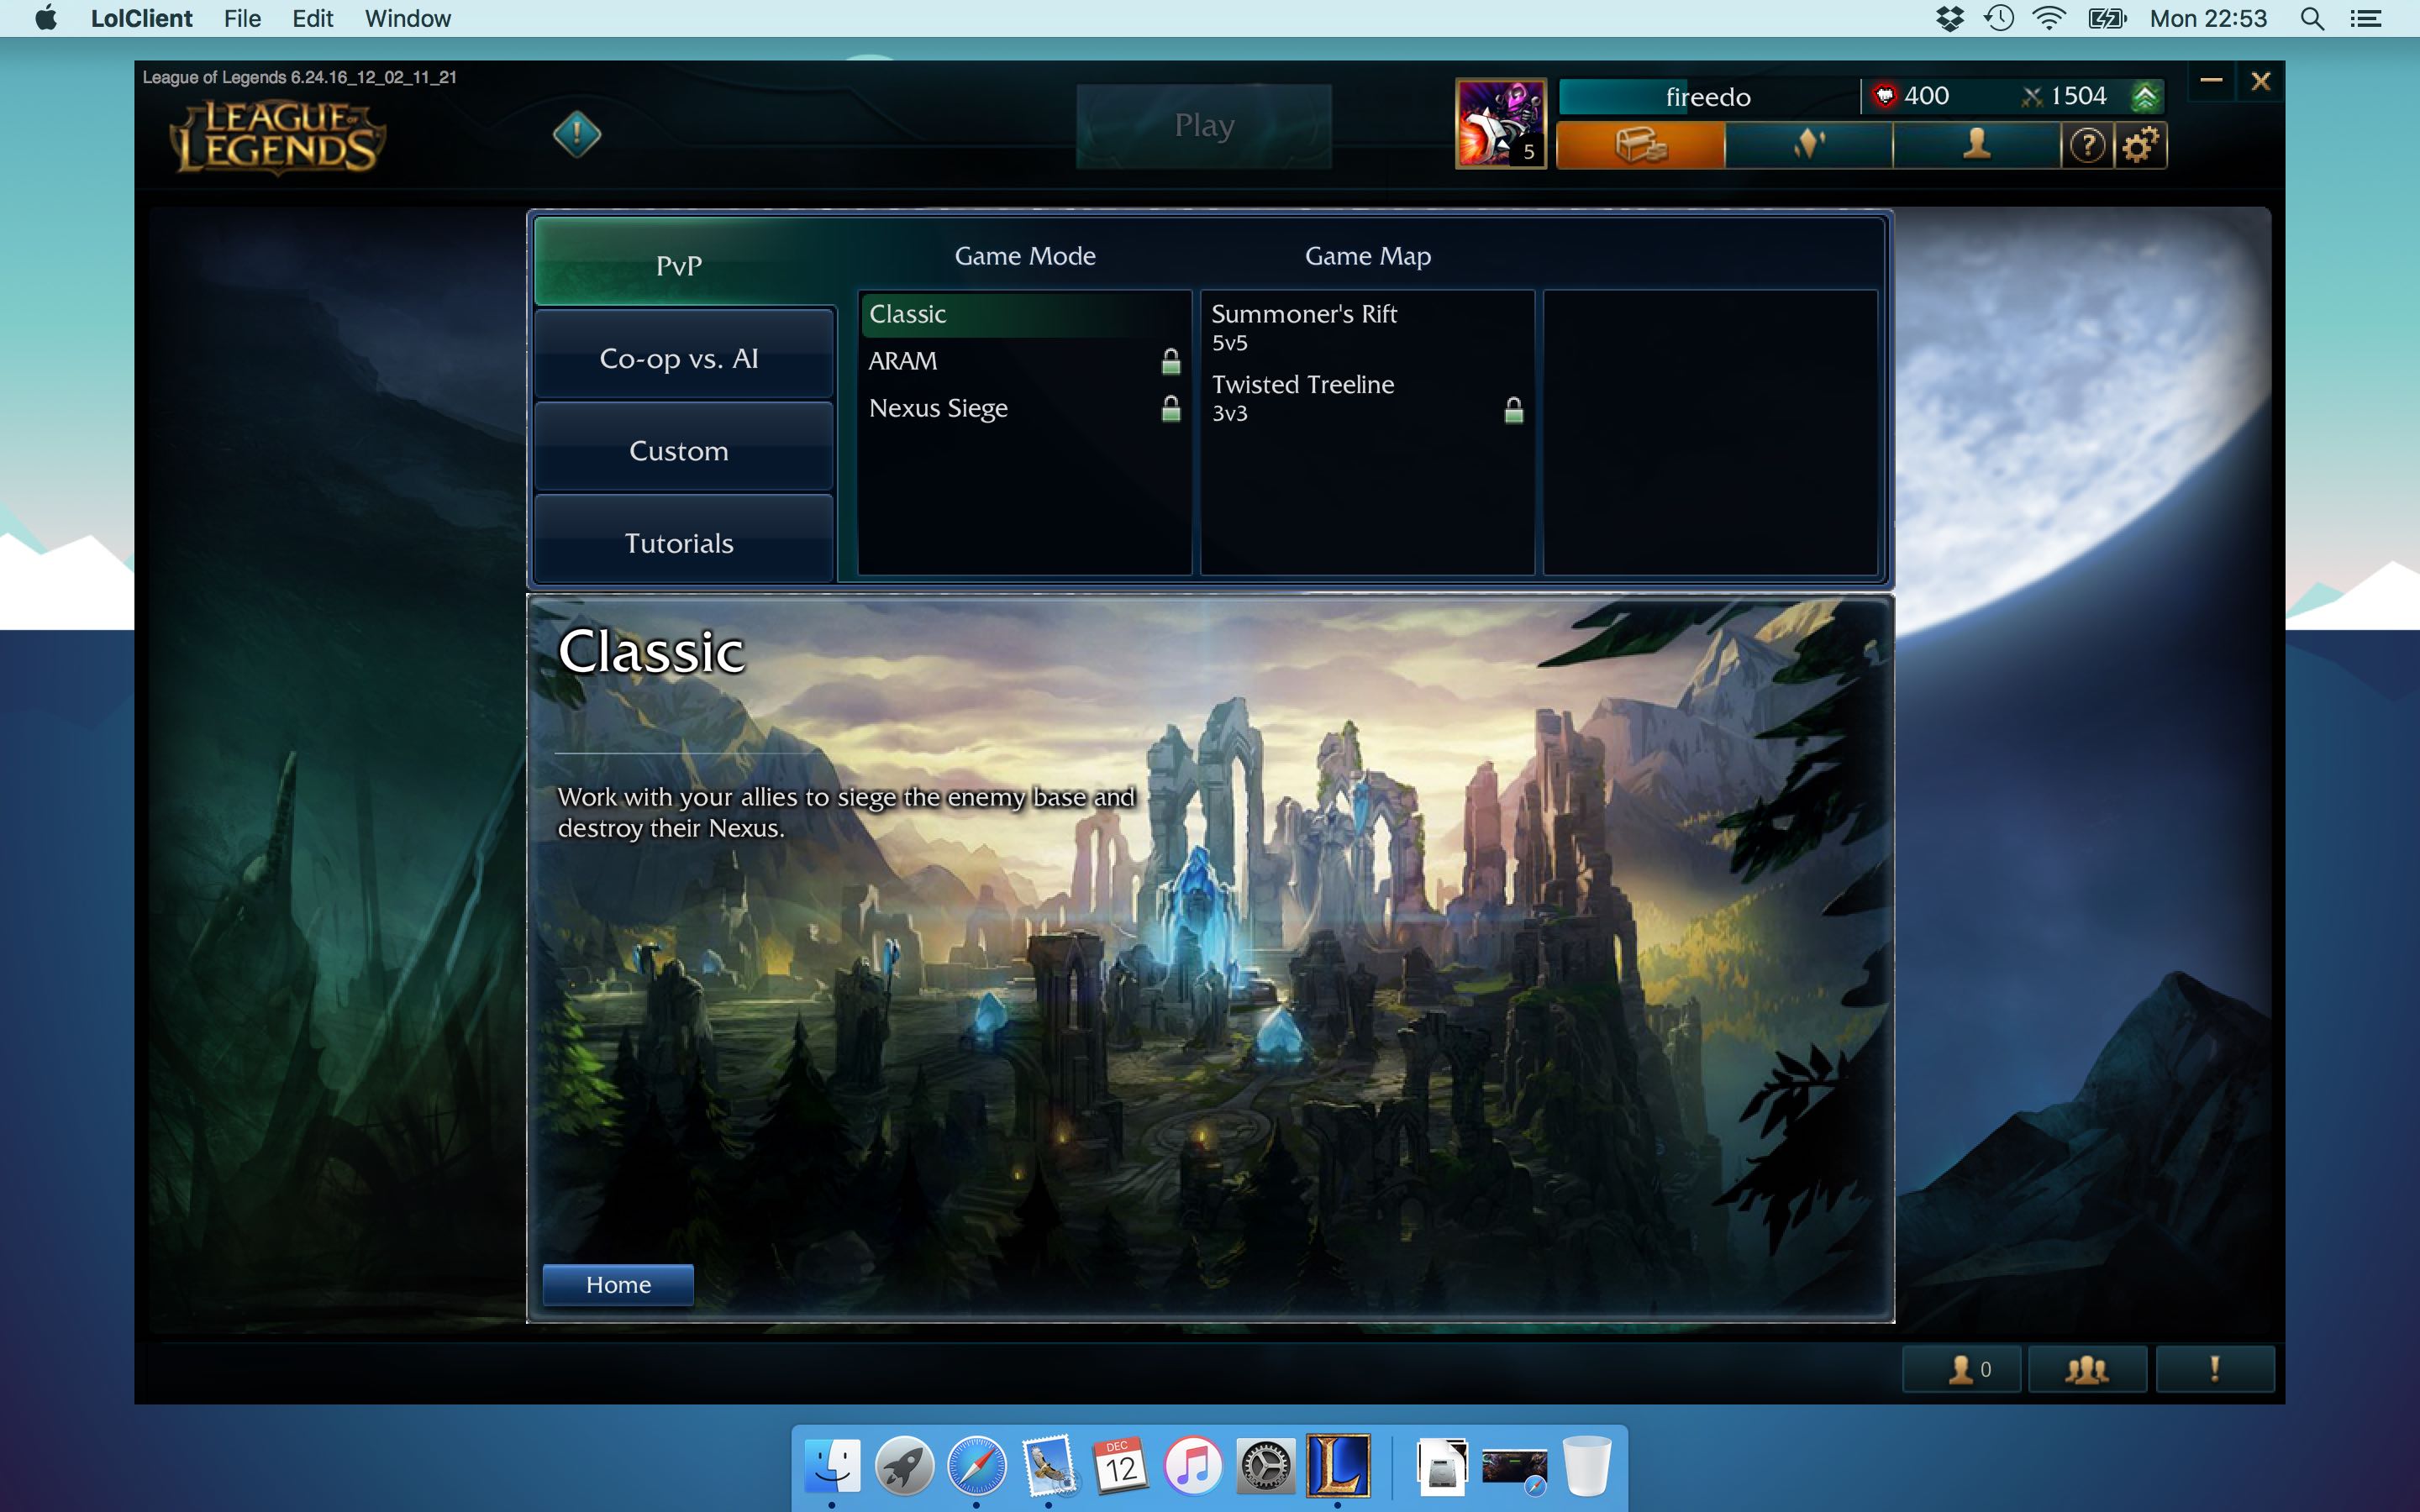
Task: Open the notifications exclamation icon
Action: point(2214,1369)
